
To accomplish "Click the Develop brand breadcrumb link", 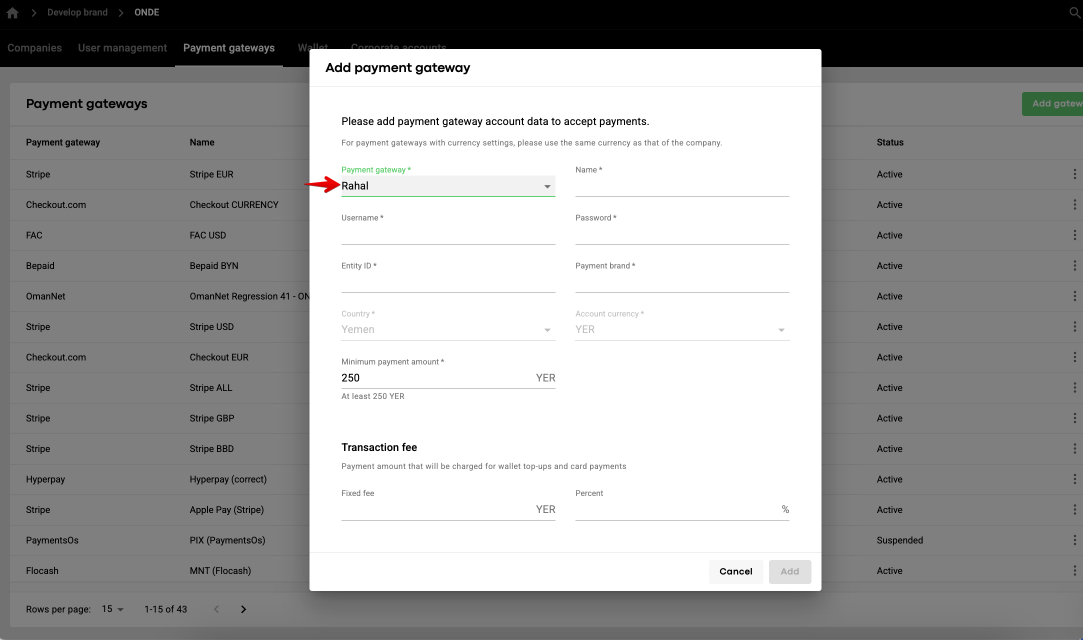I will 75,13.
